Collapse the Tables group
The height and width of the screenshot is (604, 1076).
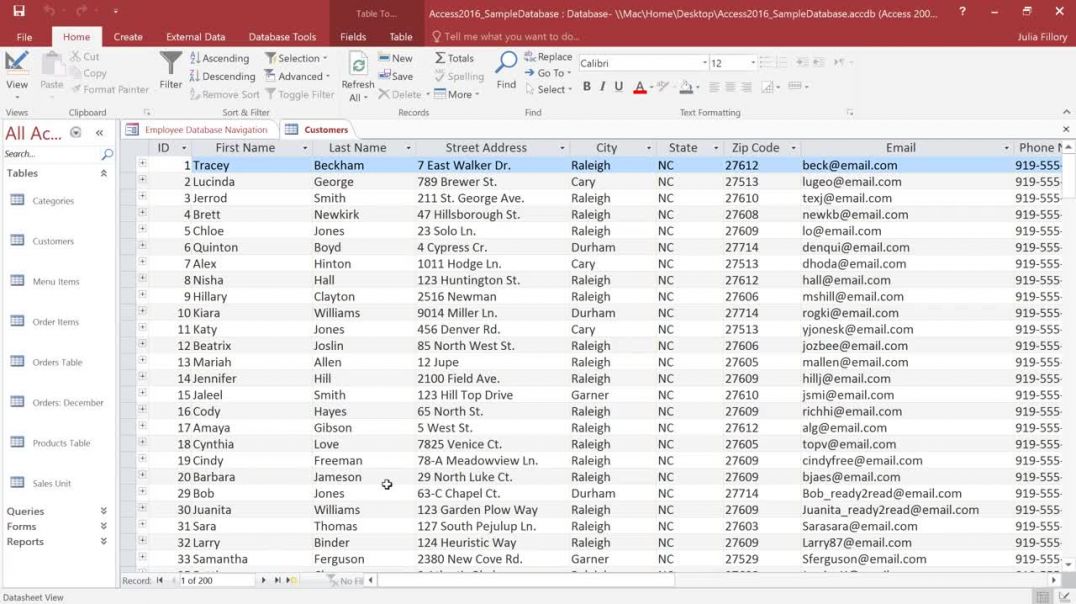click(x=104, y=174)
